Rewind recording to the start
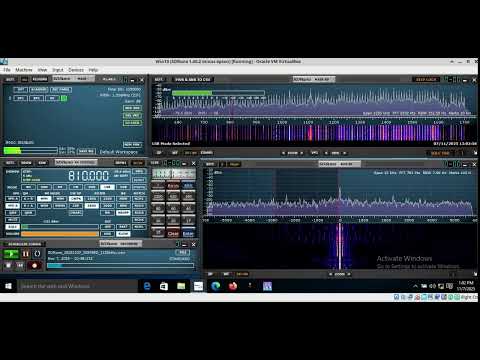The width and height of the screenshot is (480, 360). 20,265
